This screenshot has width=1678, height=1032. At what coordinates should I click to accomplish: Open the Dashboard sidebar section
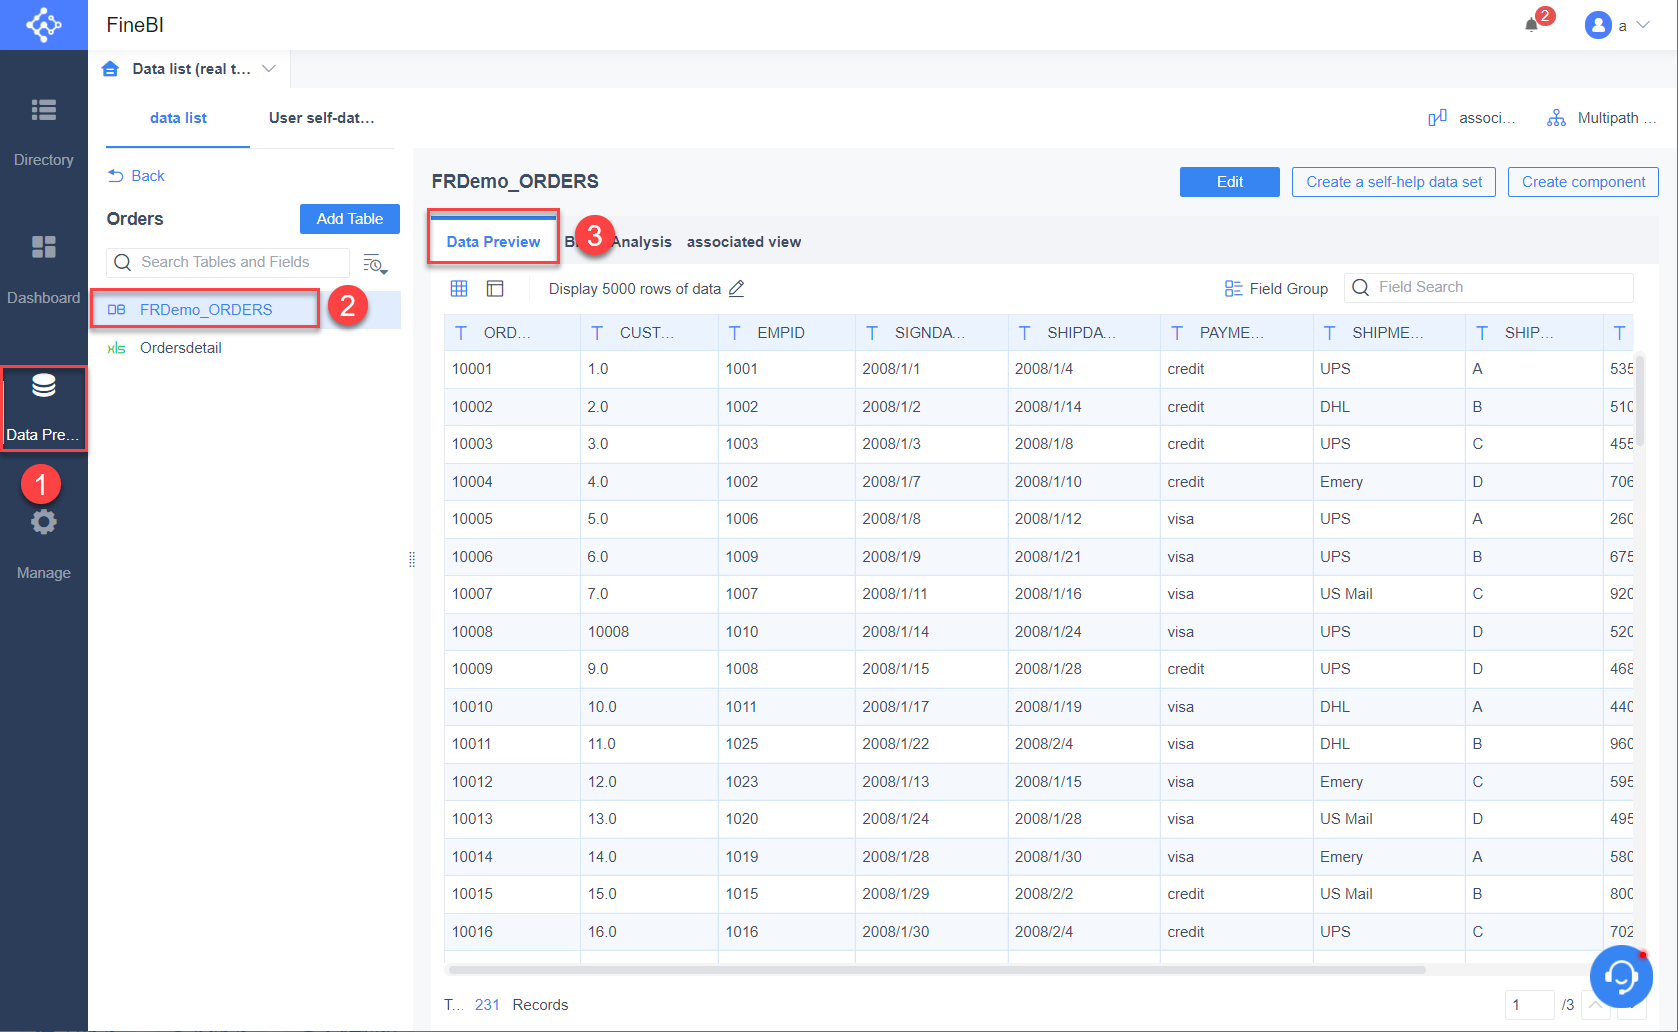click(x=43, y=270)
